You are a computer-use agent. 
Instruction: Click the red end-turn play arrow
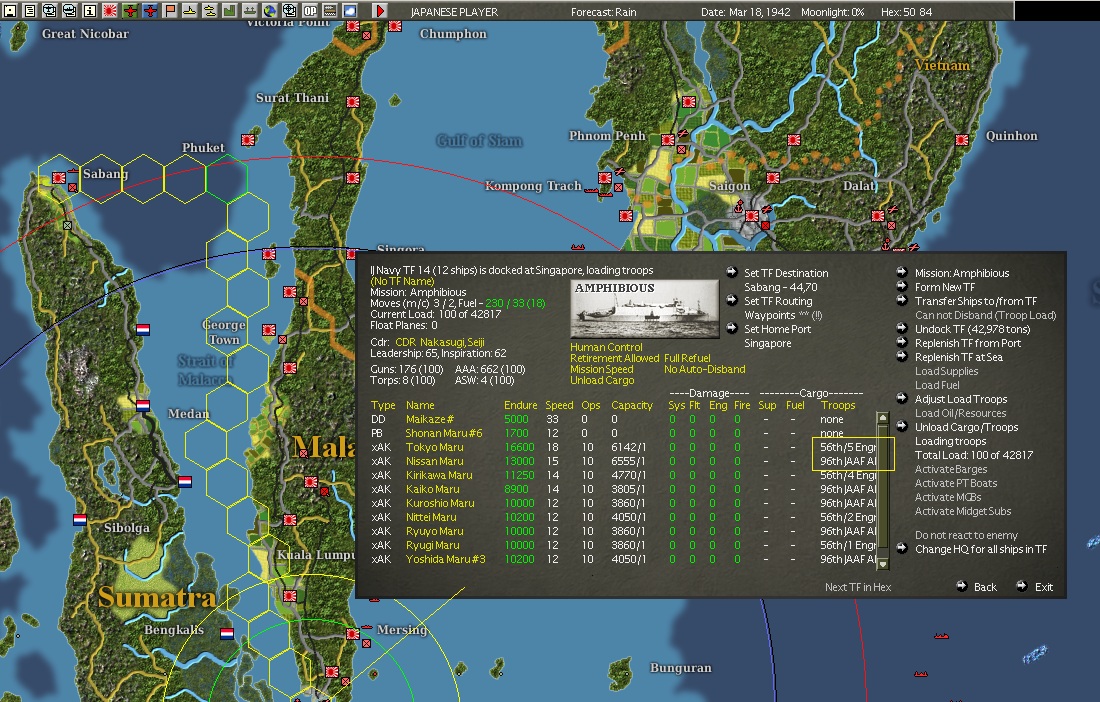[379, 11]
